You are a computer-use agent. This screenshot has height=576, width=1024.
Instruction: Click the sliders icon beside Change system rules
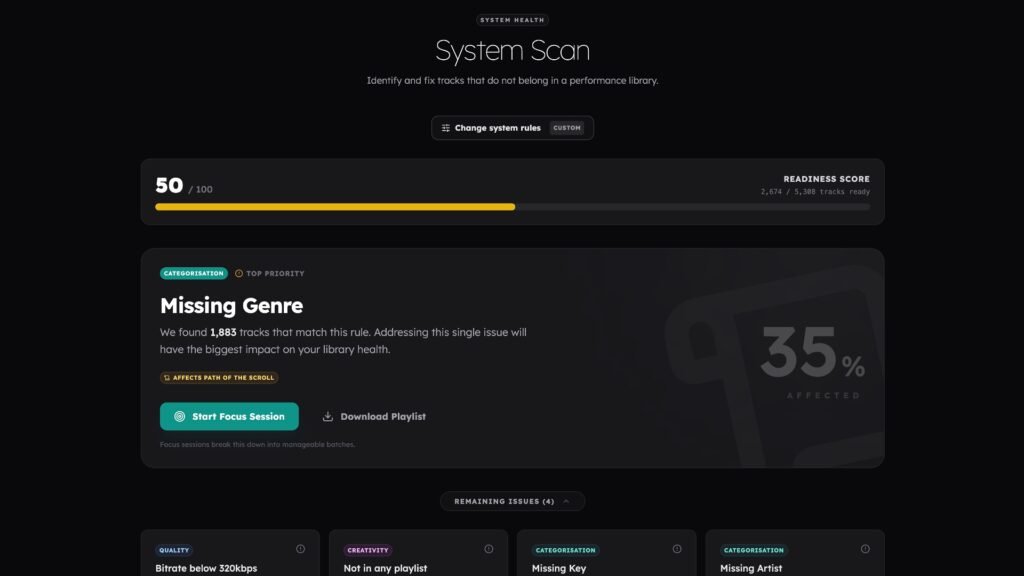pos(446,128)
